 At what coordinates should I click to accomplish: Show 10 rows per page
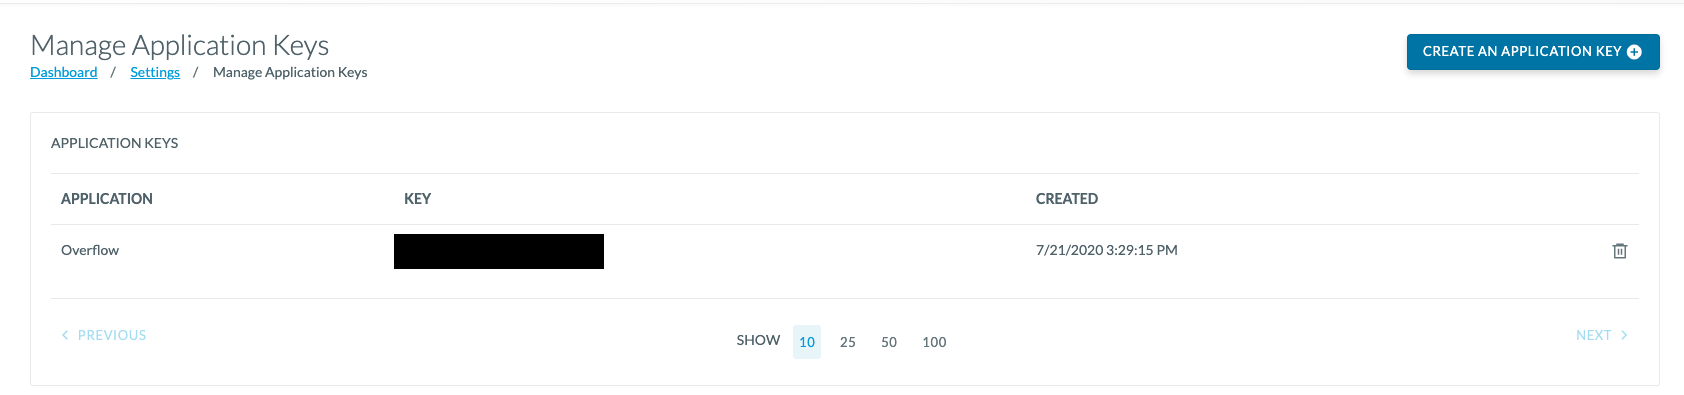tap(807, 342)
